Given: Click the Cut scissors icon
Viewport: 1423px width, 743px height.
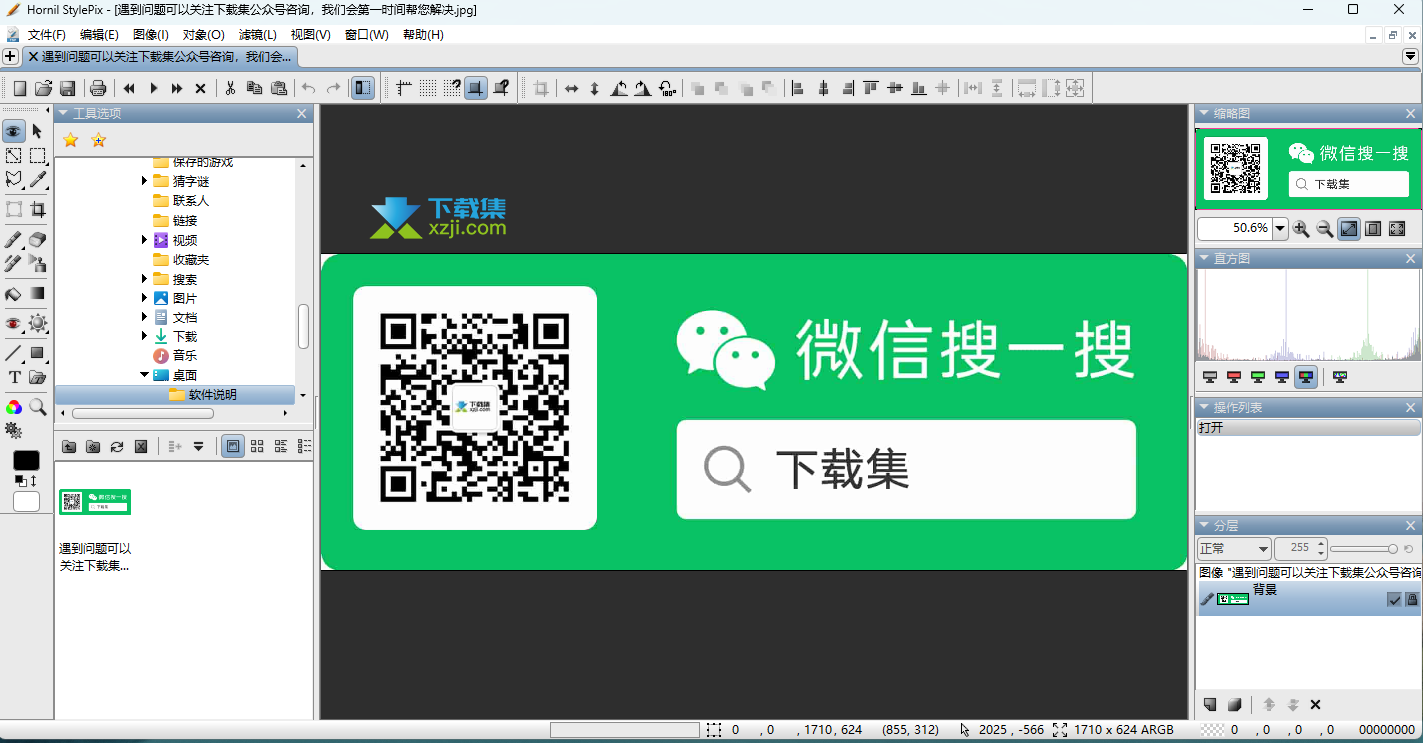Looking at the screenshot, I should (x=230, y=88).
